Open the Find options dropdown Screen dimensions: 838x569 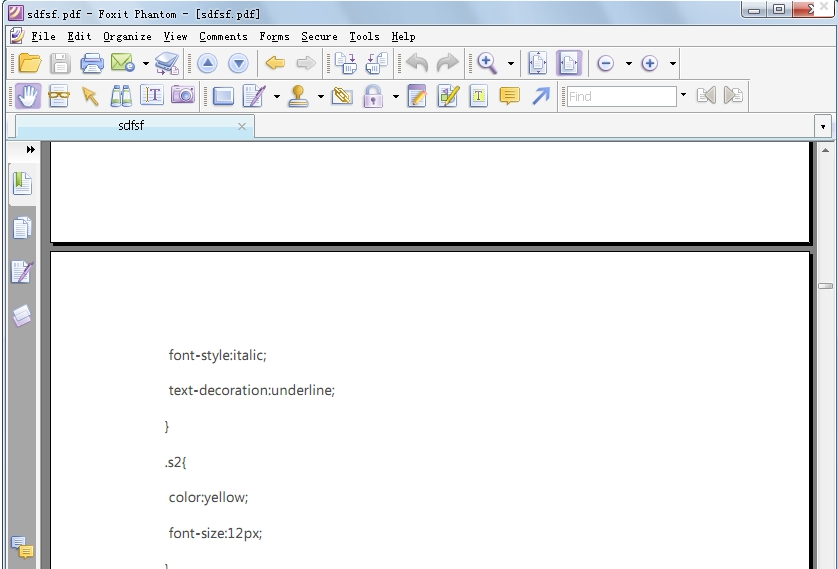(683, 96)
